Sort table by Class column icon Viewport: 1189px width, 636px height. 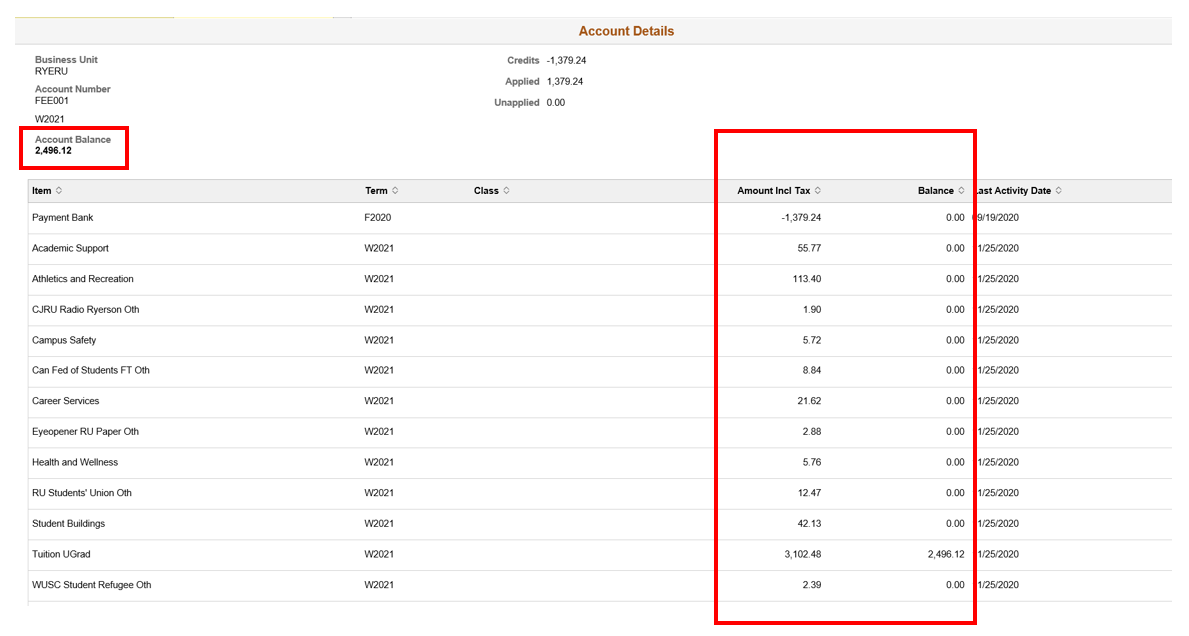pyautogui.click(x=507, y=190)
